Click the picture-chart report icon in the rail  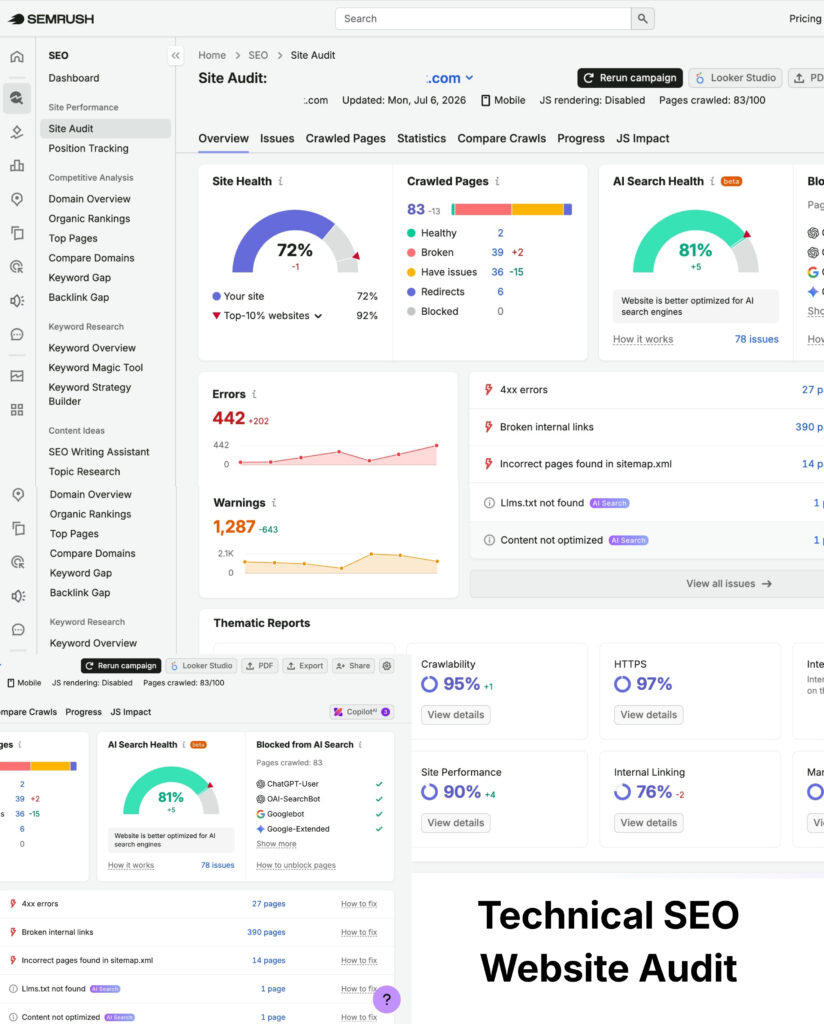pyautogui.click(x=17, y=376)
